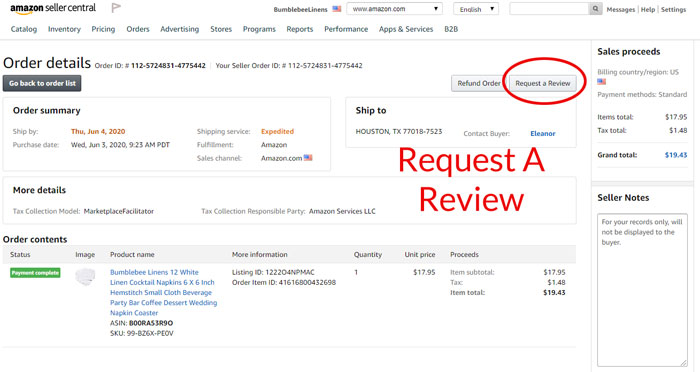Viewport: 700px width, 372px height.
Task: Click the Request a Review button
Action: [542, 83]
